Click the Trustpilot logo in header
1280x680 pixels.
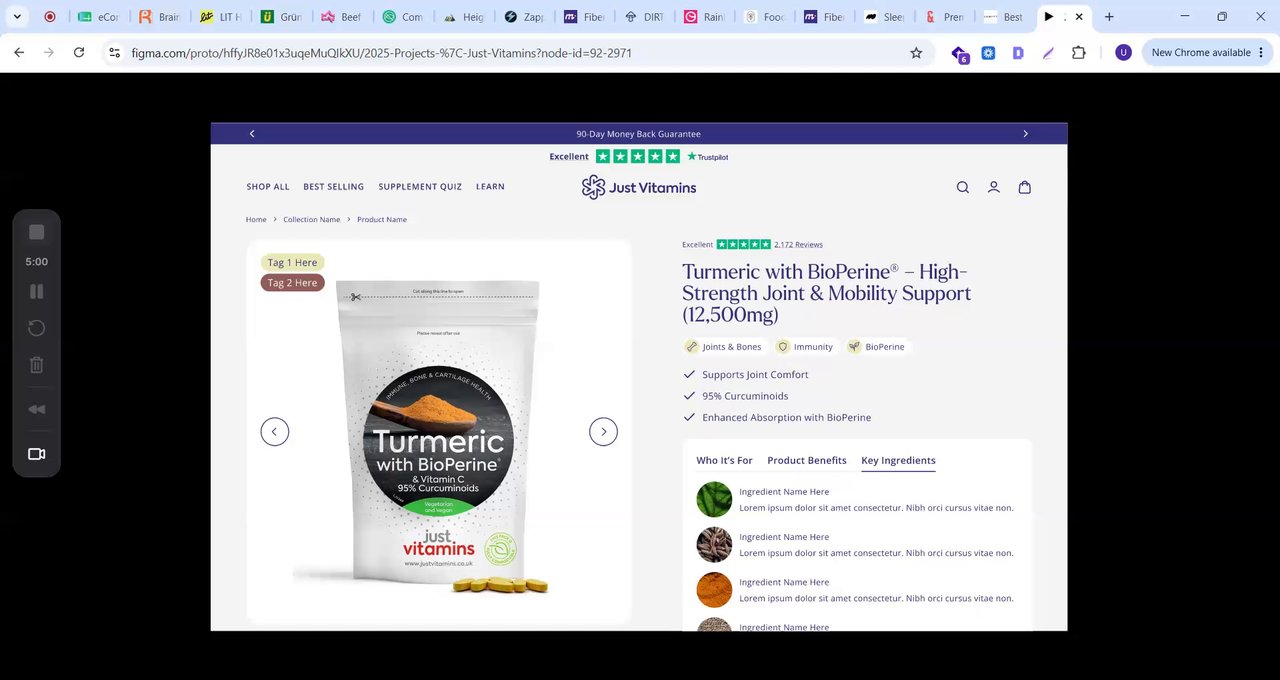708,157
